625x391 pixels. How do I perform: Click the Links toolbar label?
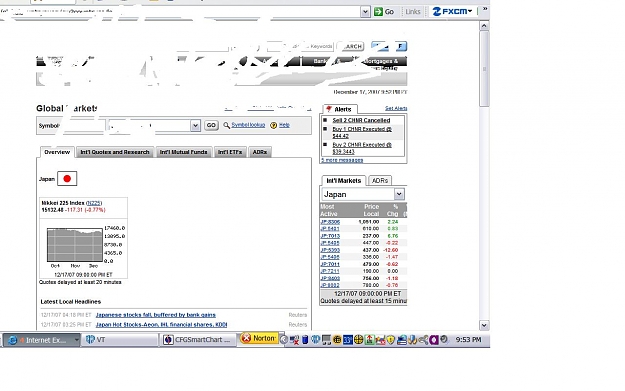tap(413, 12)
